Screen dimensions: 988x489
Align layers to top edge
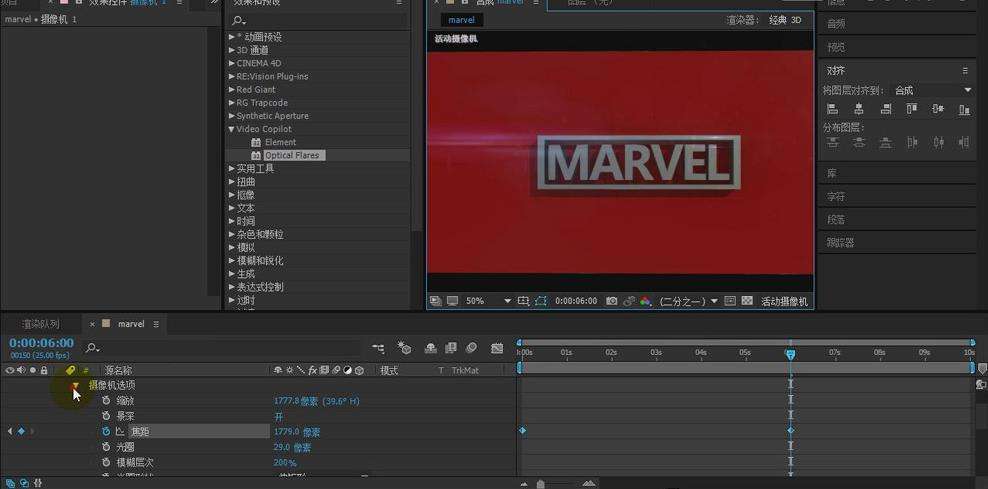pos(912,109)
